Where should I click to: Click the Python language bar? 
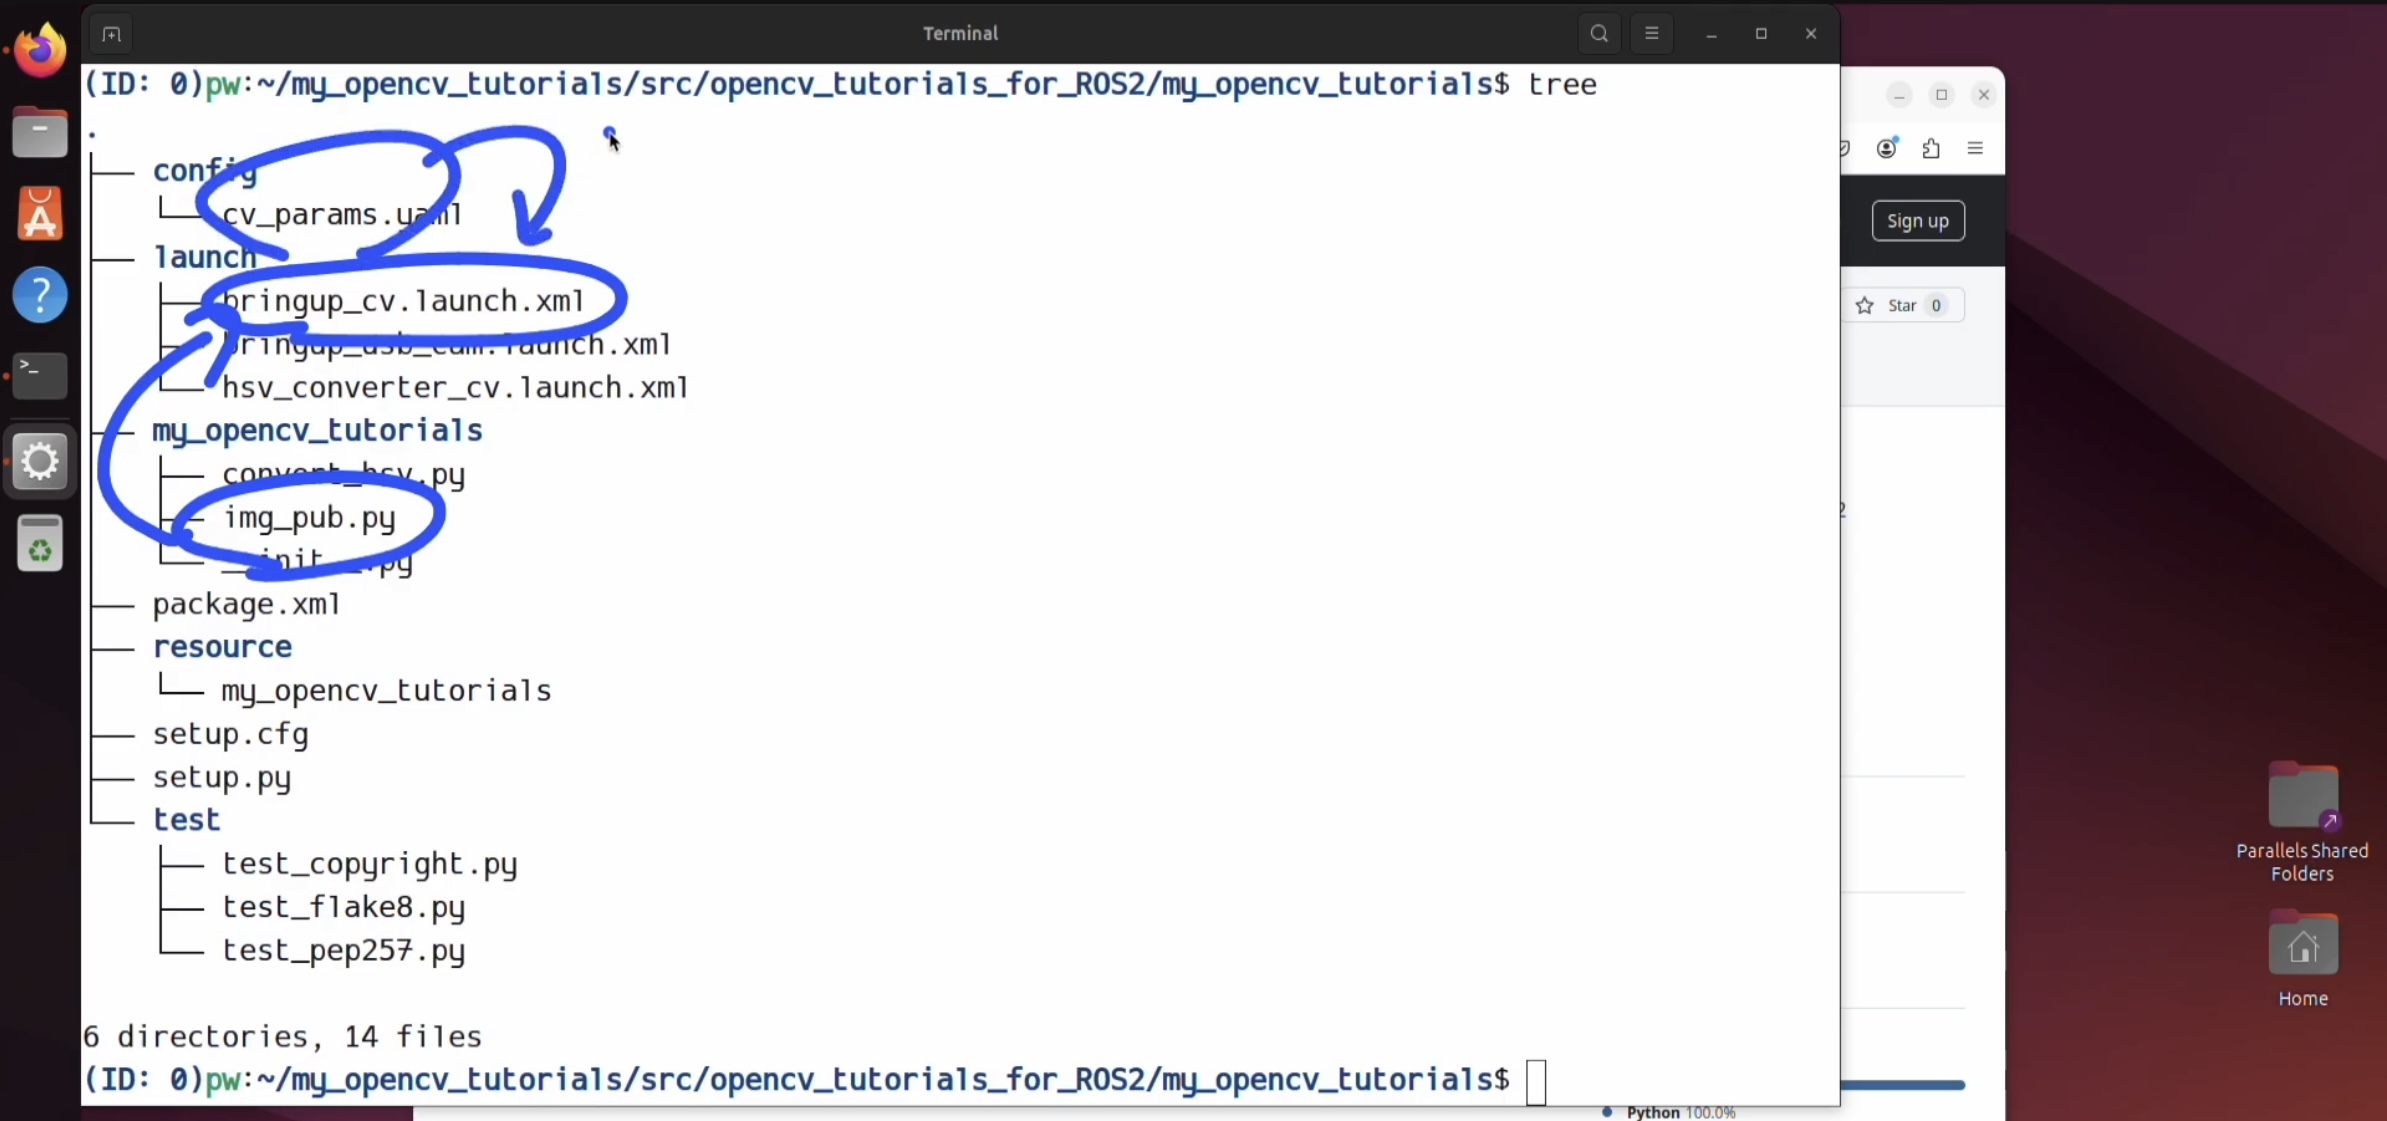pyautogui.click(x=1902, y=1085)
